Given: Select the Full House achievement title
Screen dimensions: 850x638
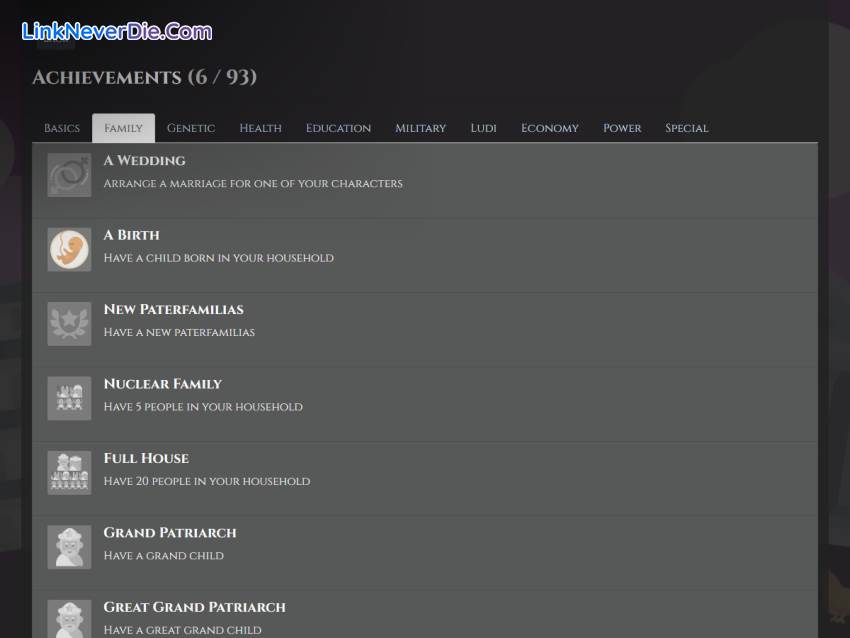Looking at the screenshot, I should pyautogui.click(x=146, y=458).
